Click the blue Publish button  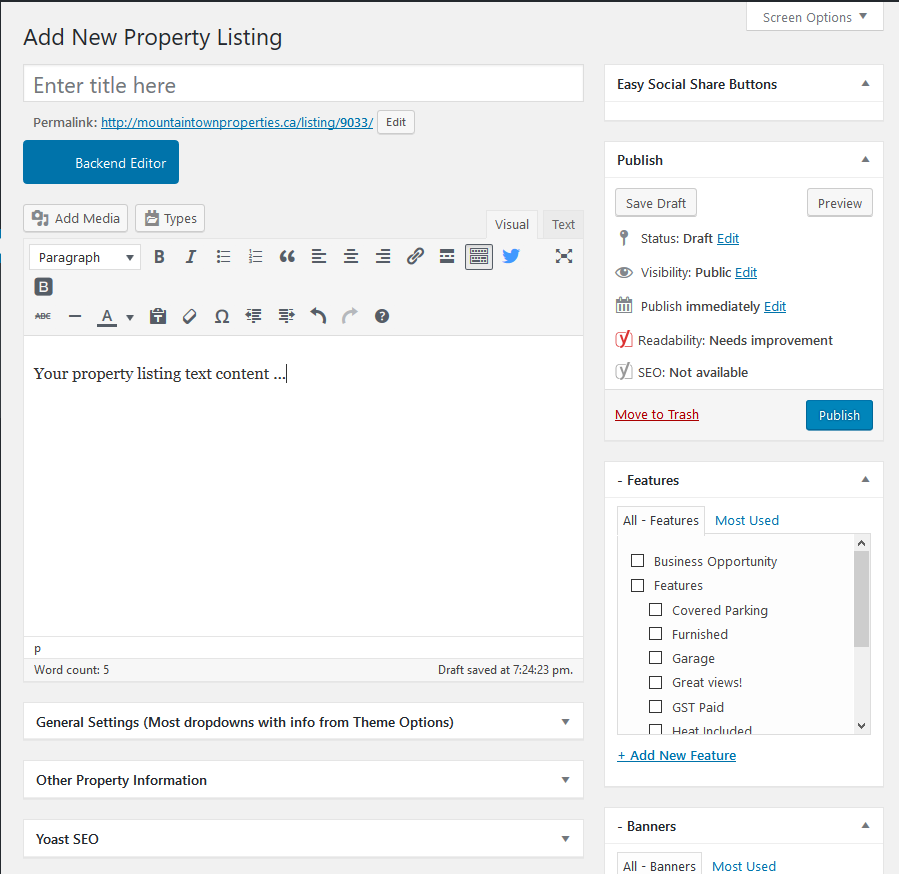tap(839, 415)
